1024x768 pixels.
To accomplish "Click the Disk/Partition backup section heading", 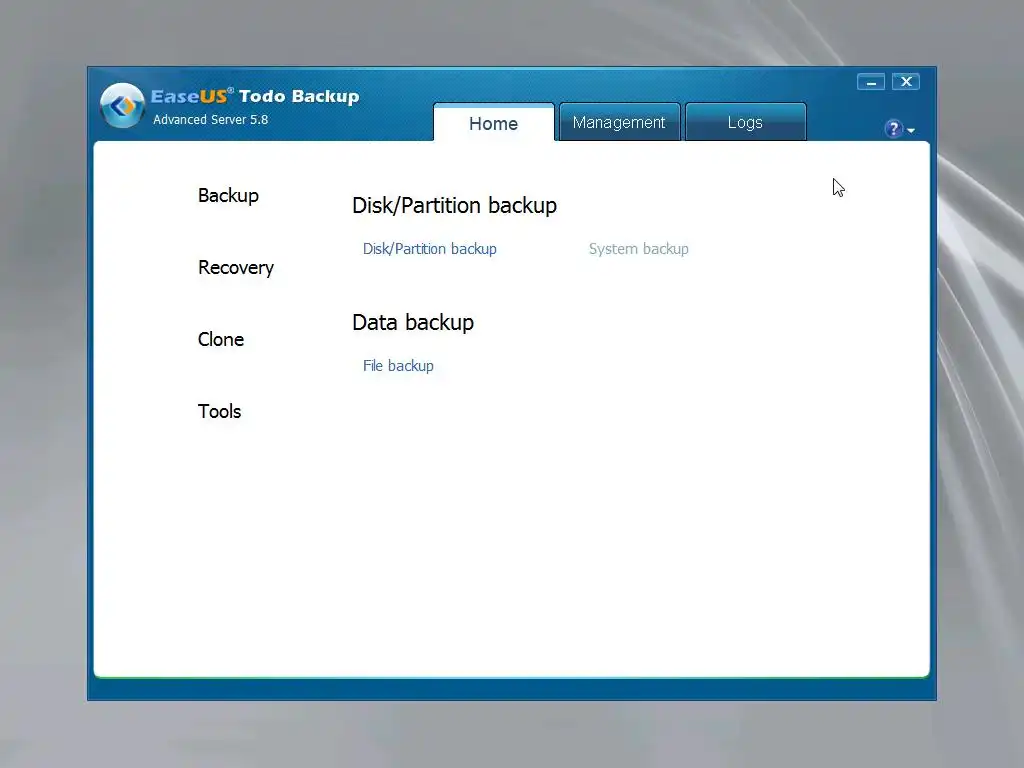I will tap(455, 206).
